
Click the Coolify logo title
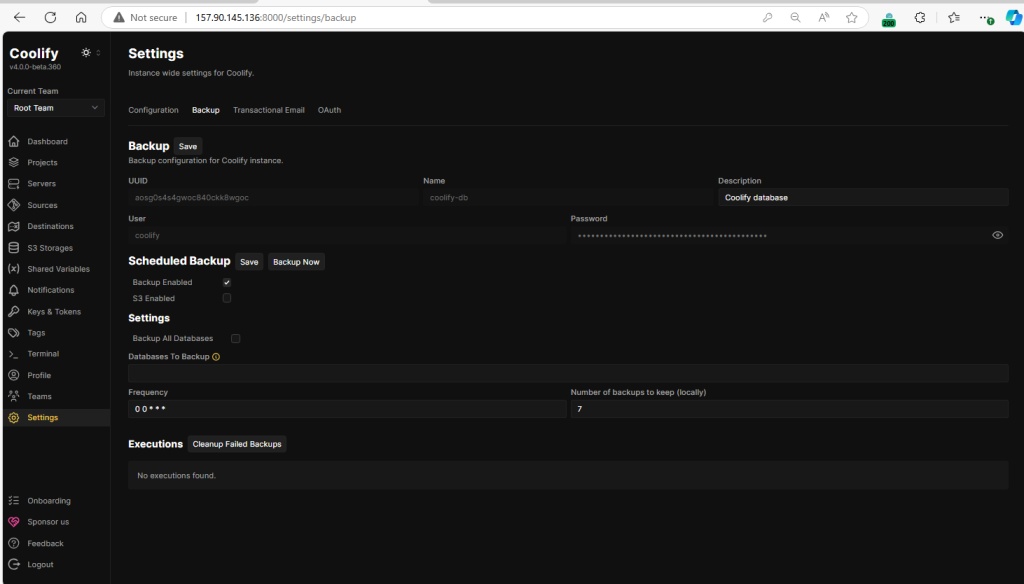pyautogui.click(x=34, y=53)
